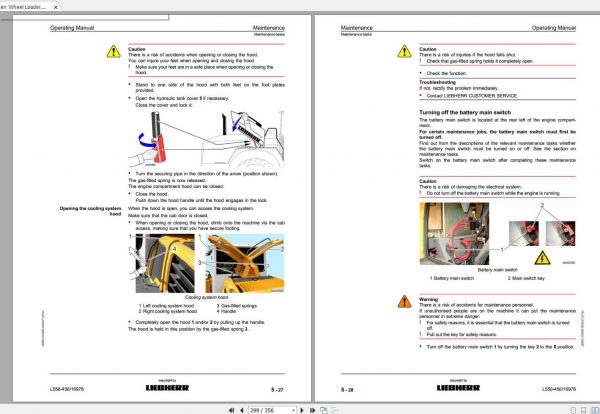Click 'Maintenance' header on right page

click(357, 28)
